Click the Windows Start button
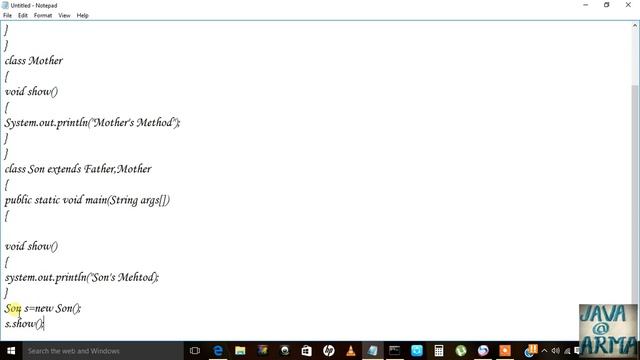 click(x=11, y=351)
